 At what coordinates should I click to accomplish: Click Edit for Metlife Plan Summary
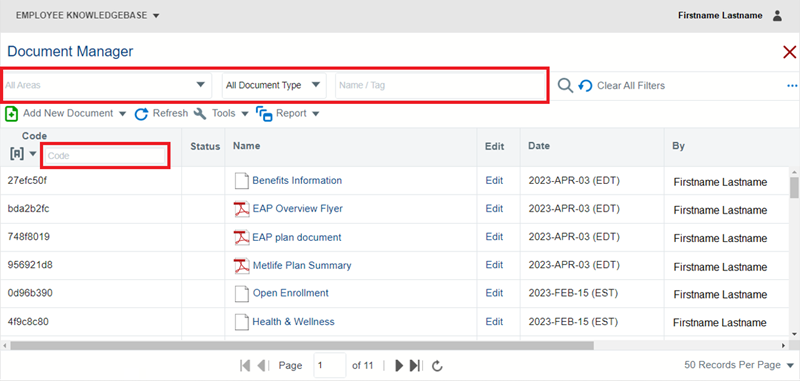click(x=494, y=265)
